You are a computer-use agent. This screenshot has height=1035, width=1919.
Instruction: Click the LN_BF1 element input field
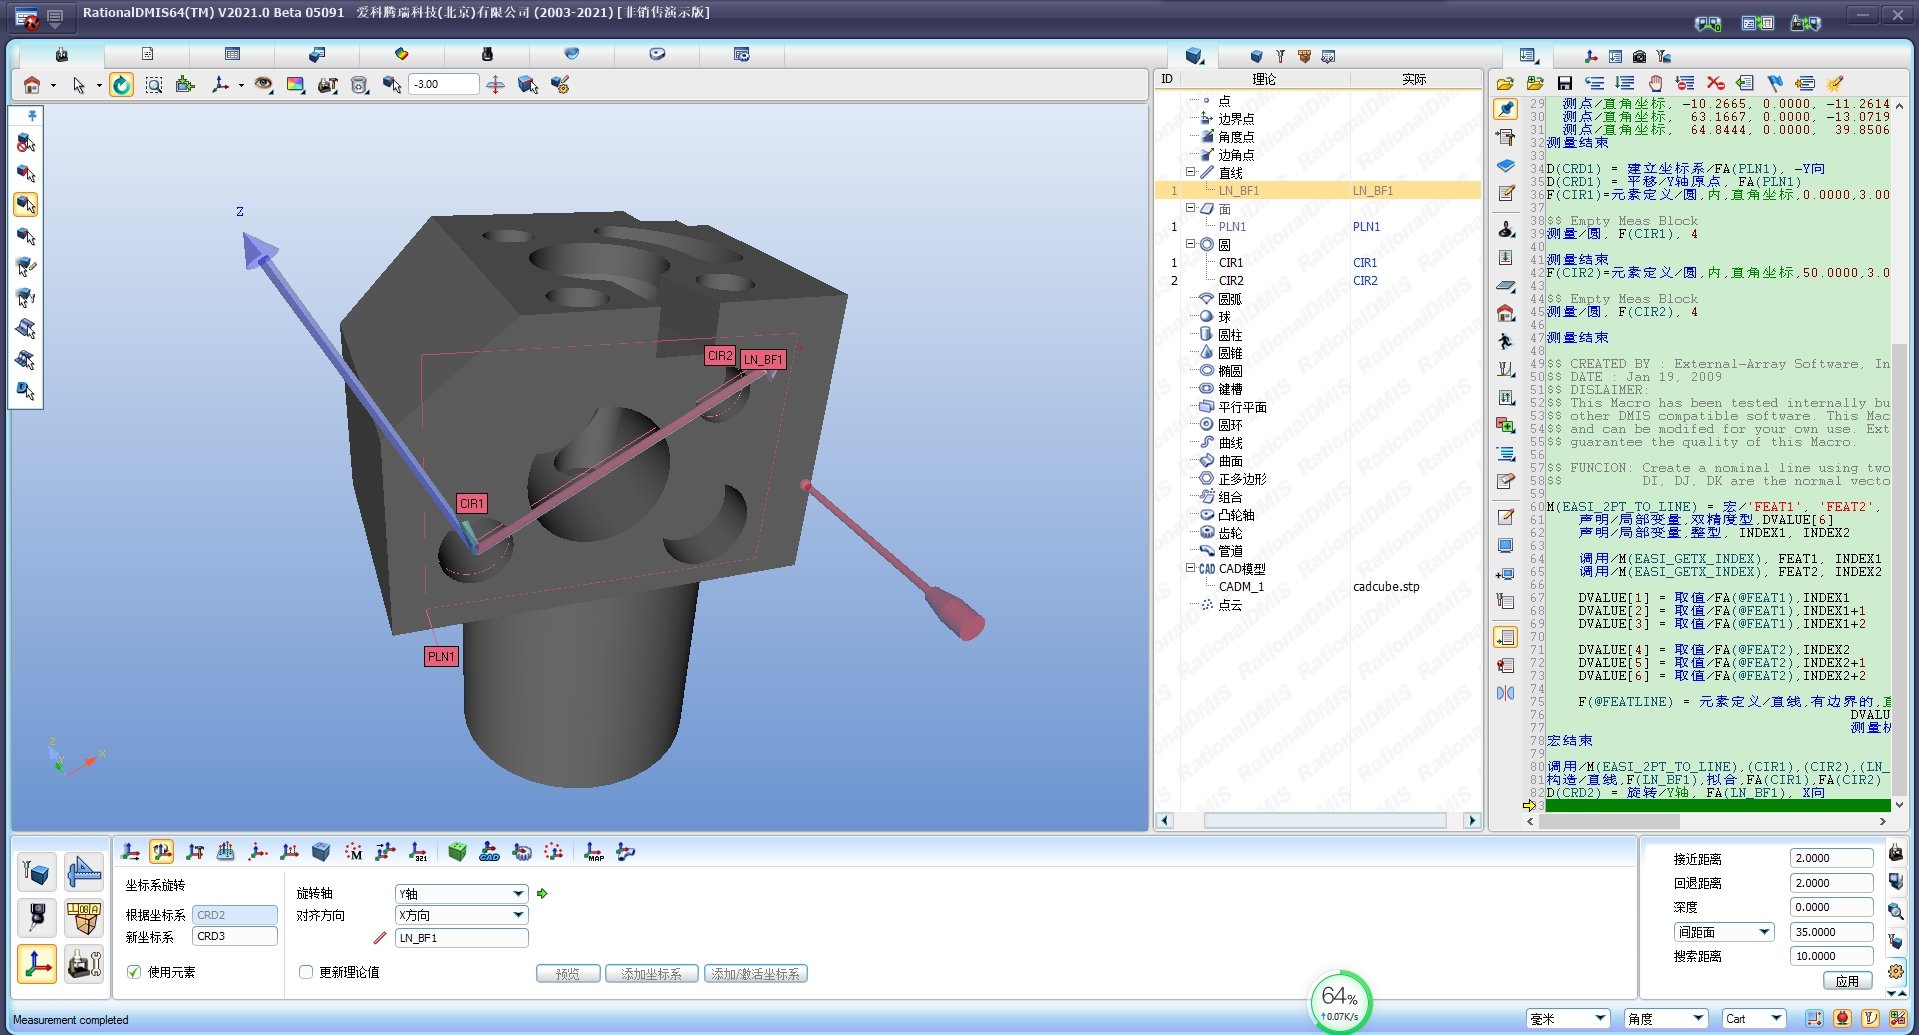click(461, 938)
